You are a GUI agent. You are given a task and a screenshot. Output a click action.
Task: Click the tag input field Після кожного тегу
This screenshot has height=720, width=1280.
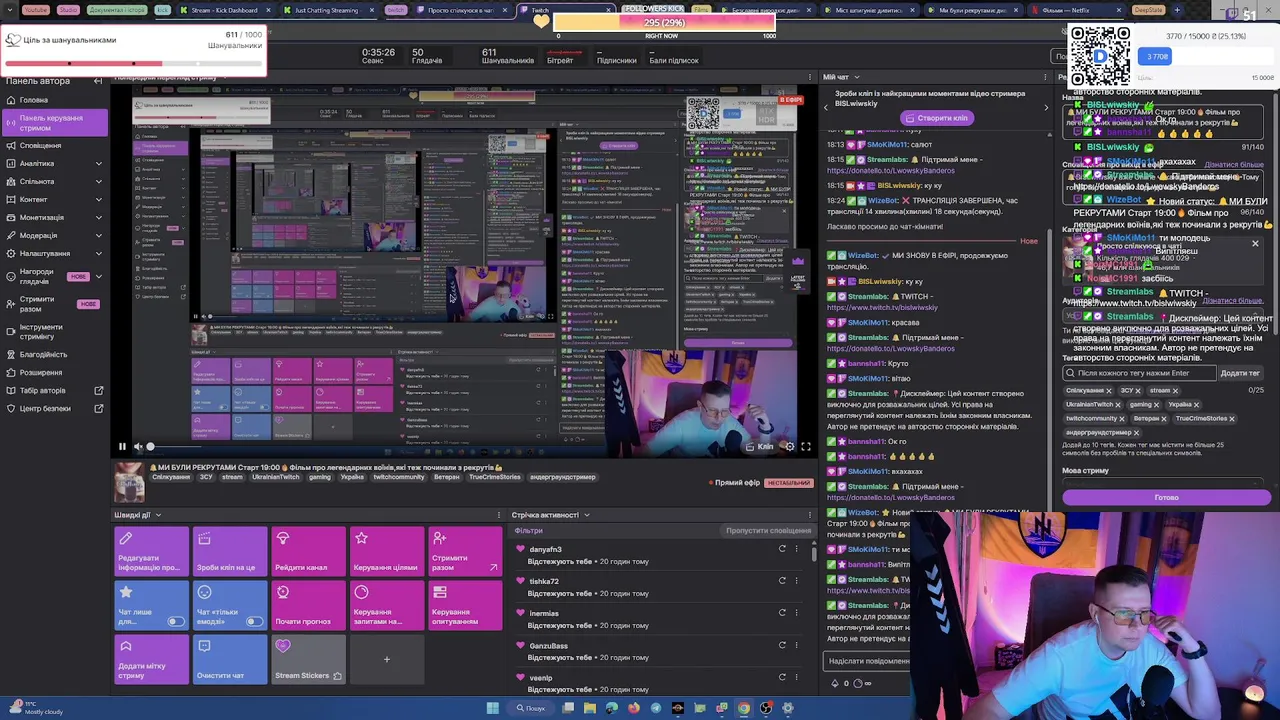click(x=1140, y=373)
